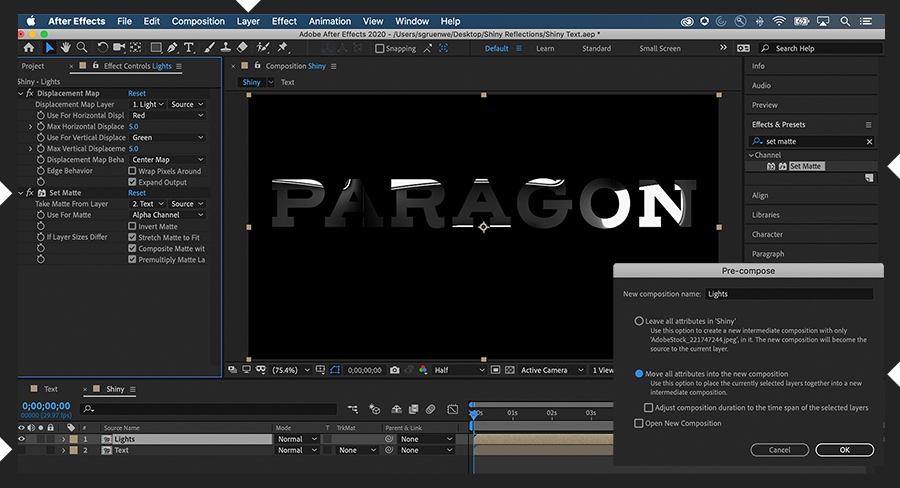The image size is (900, 488).
Task: Click the Home icon in the toolbar
Action: pyautogui.click(x=28, y=47)
